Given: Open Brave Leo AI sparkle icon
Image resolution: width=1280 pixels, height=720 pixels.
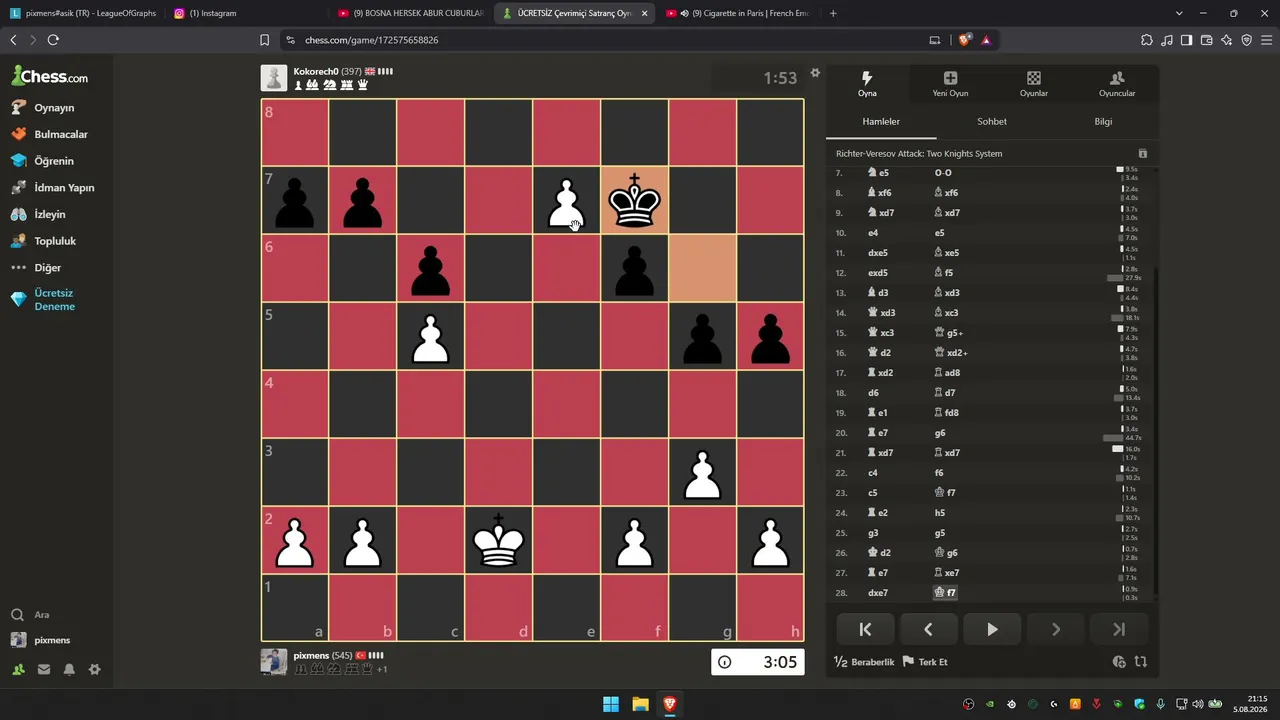Looking at the screenshot, I should [x=1226, y=40].
